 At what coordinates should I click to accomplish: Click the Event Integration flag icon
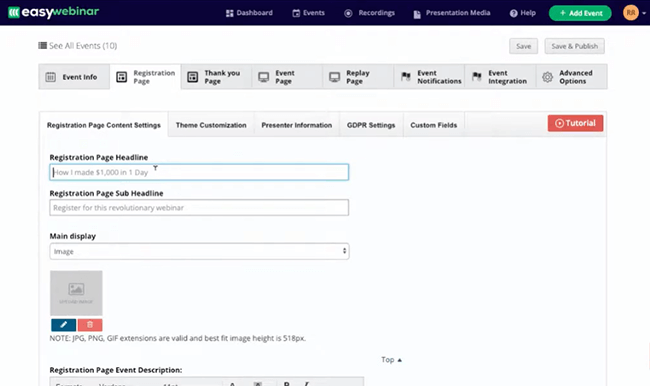(477, 76)
